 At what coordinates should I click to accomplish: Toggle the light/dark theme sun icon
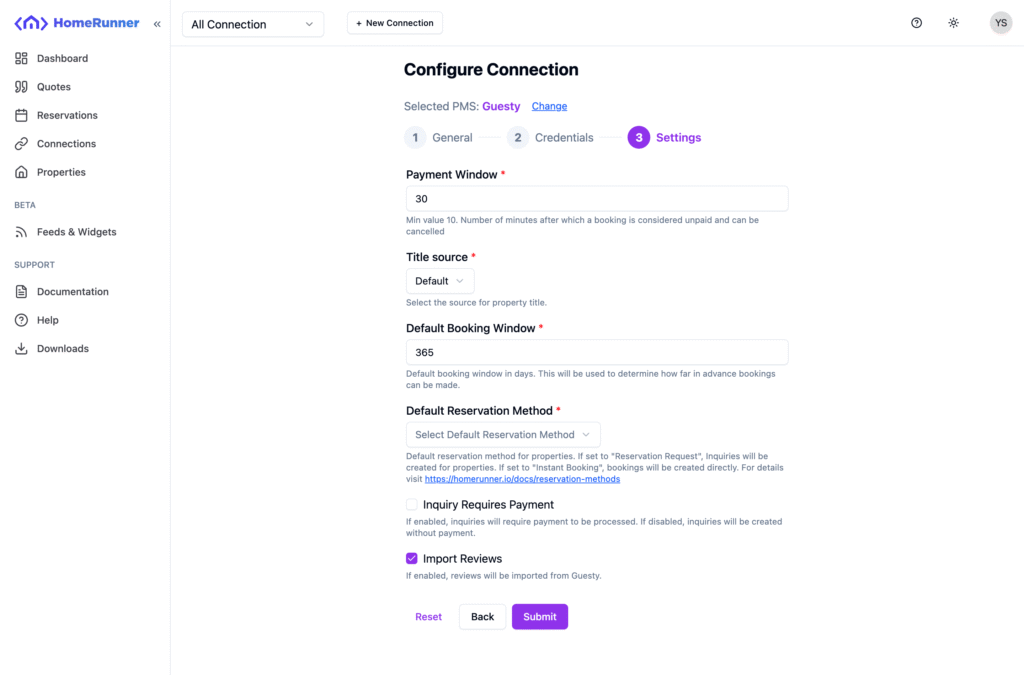pyautogui.click(x=954, y=23)
